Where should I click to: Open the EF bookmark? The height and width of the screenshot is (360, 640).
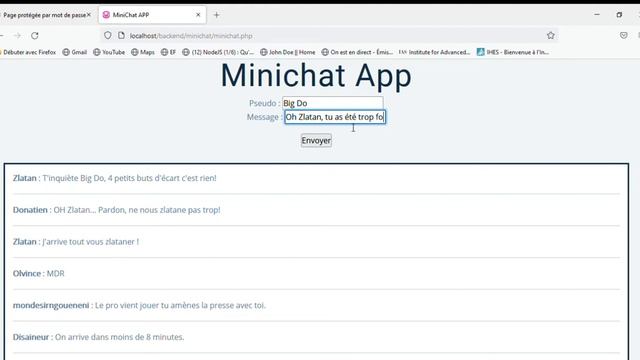[x=168, y=52]
